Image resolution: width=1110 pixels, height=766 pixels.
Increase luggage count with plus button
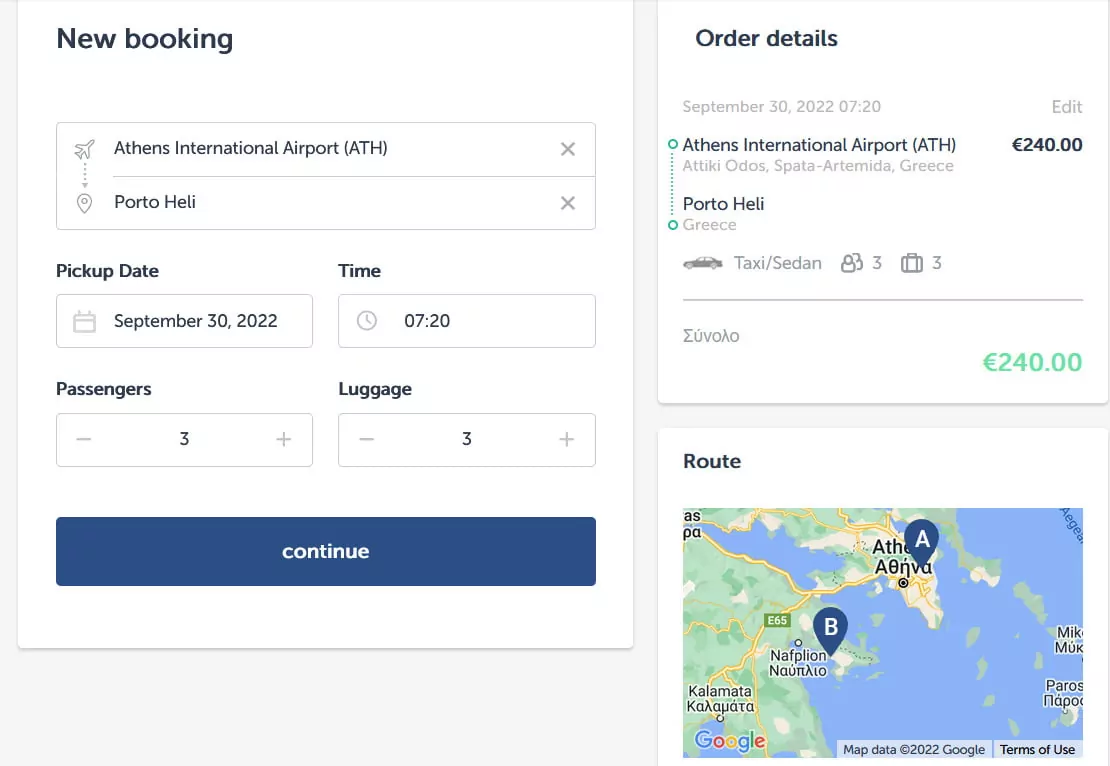(566, 440)
